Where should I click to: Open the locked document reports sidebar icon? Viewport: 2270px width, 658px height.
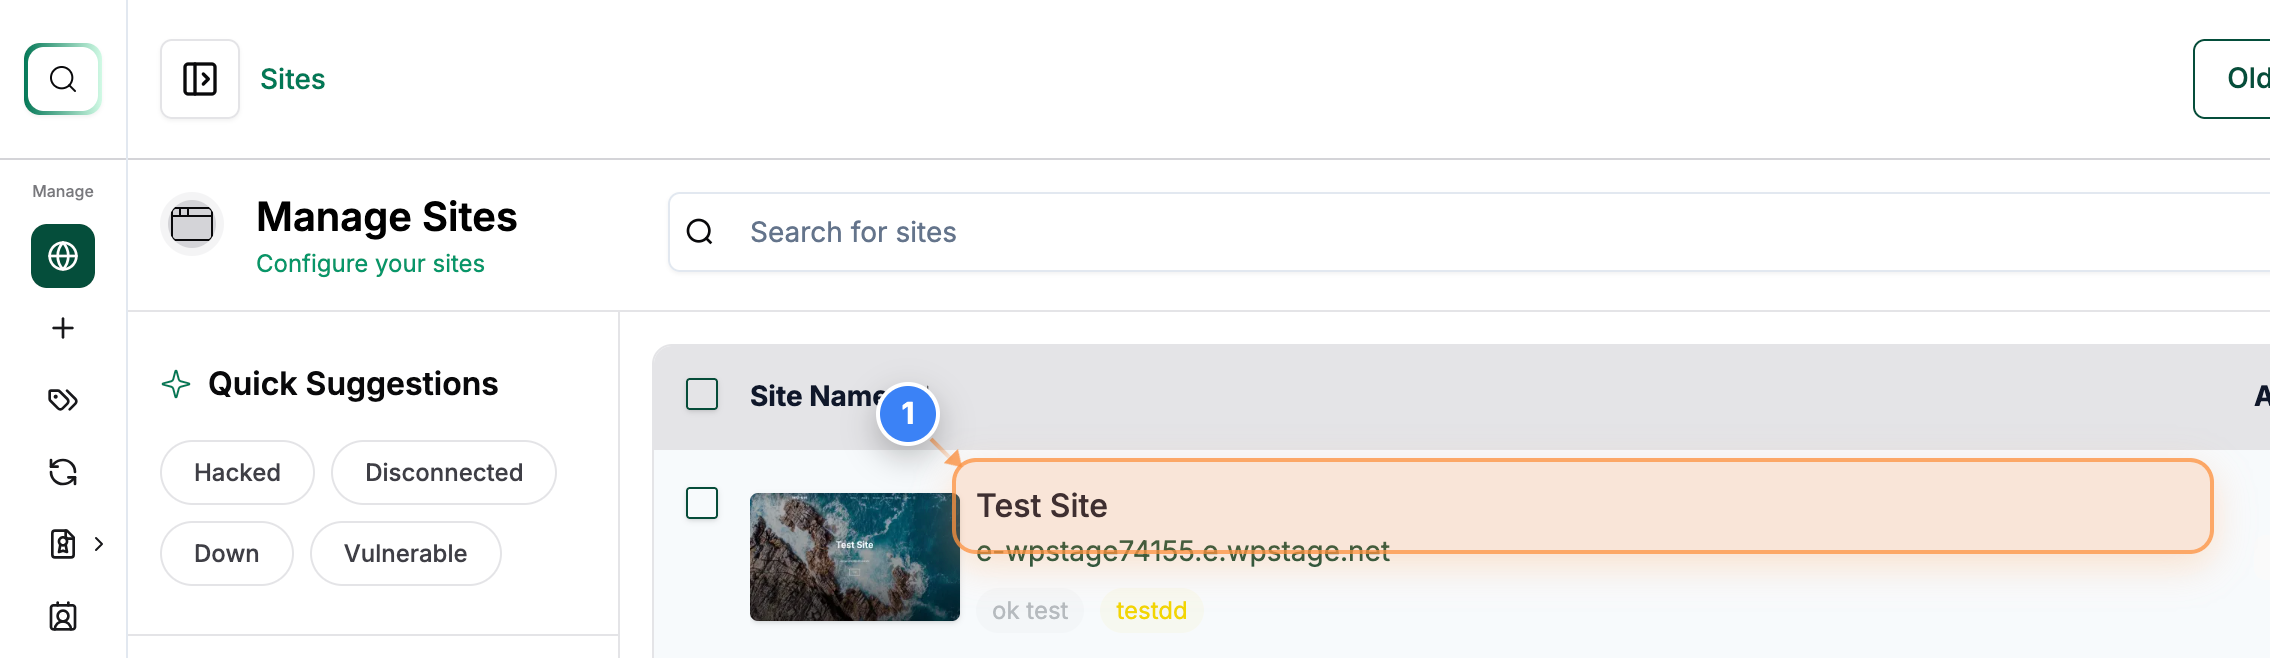[x=63, y=544]
